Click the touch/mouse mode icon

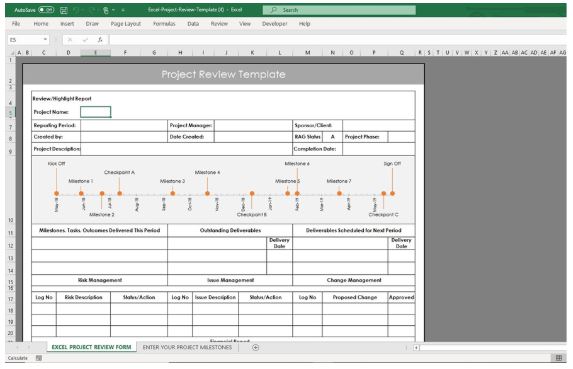coord(106,10)
